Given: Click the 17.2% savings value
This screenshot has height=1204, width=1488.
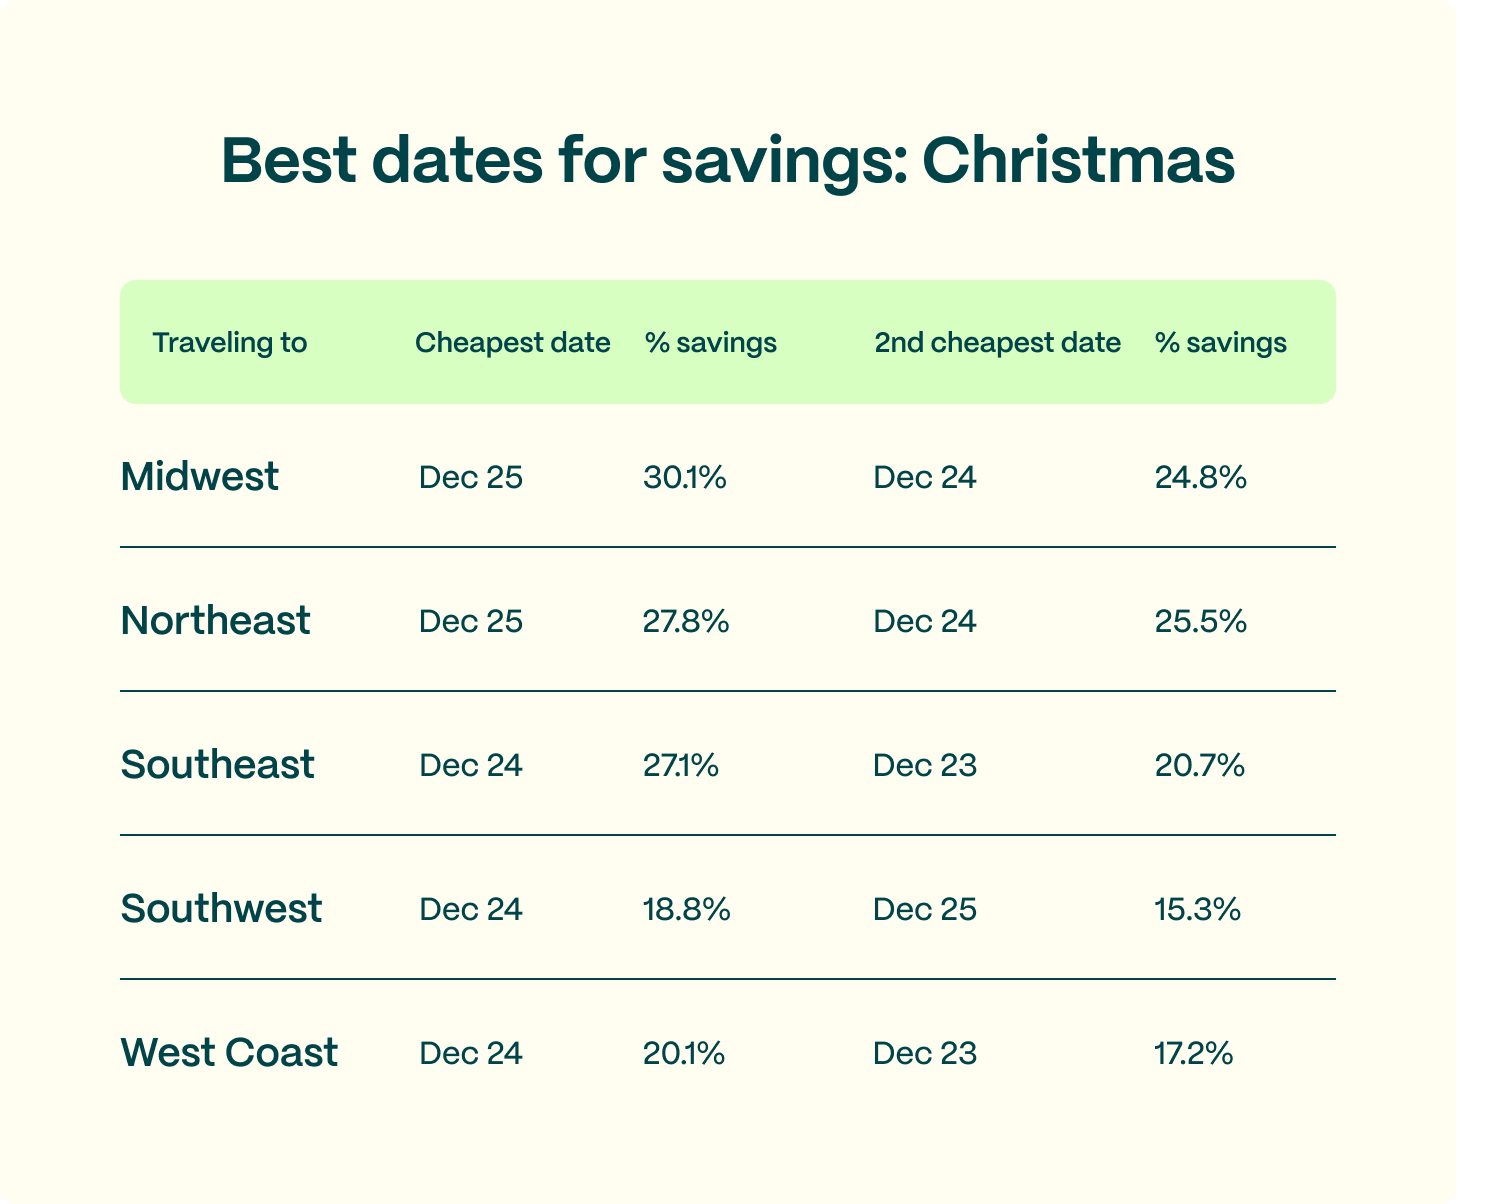Looking at the screenshot, I should [x=1193, y=1054].
